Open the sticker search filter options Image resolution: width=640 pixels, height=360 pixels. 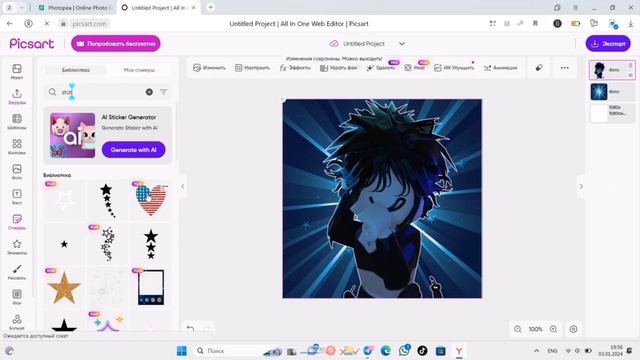click(164, 92)
